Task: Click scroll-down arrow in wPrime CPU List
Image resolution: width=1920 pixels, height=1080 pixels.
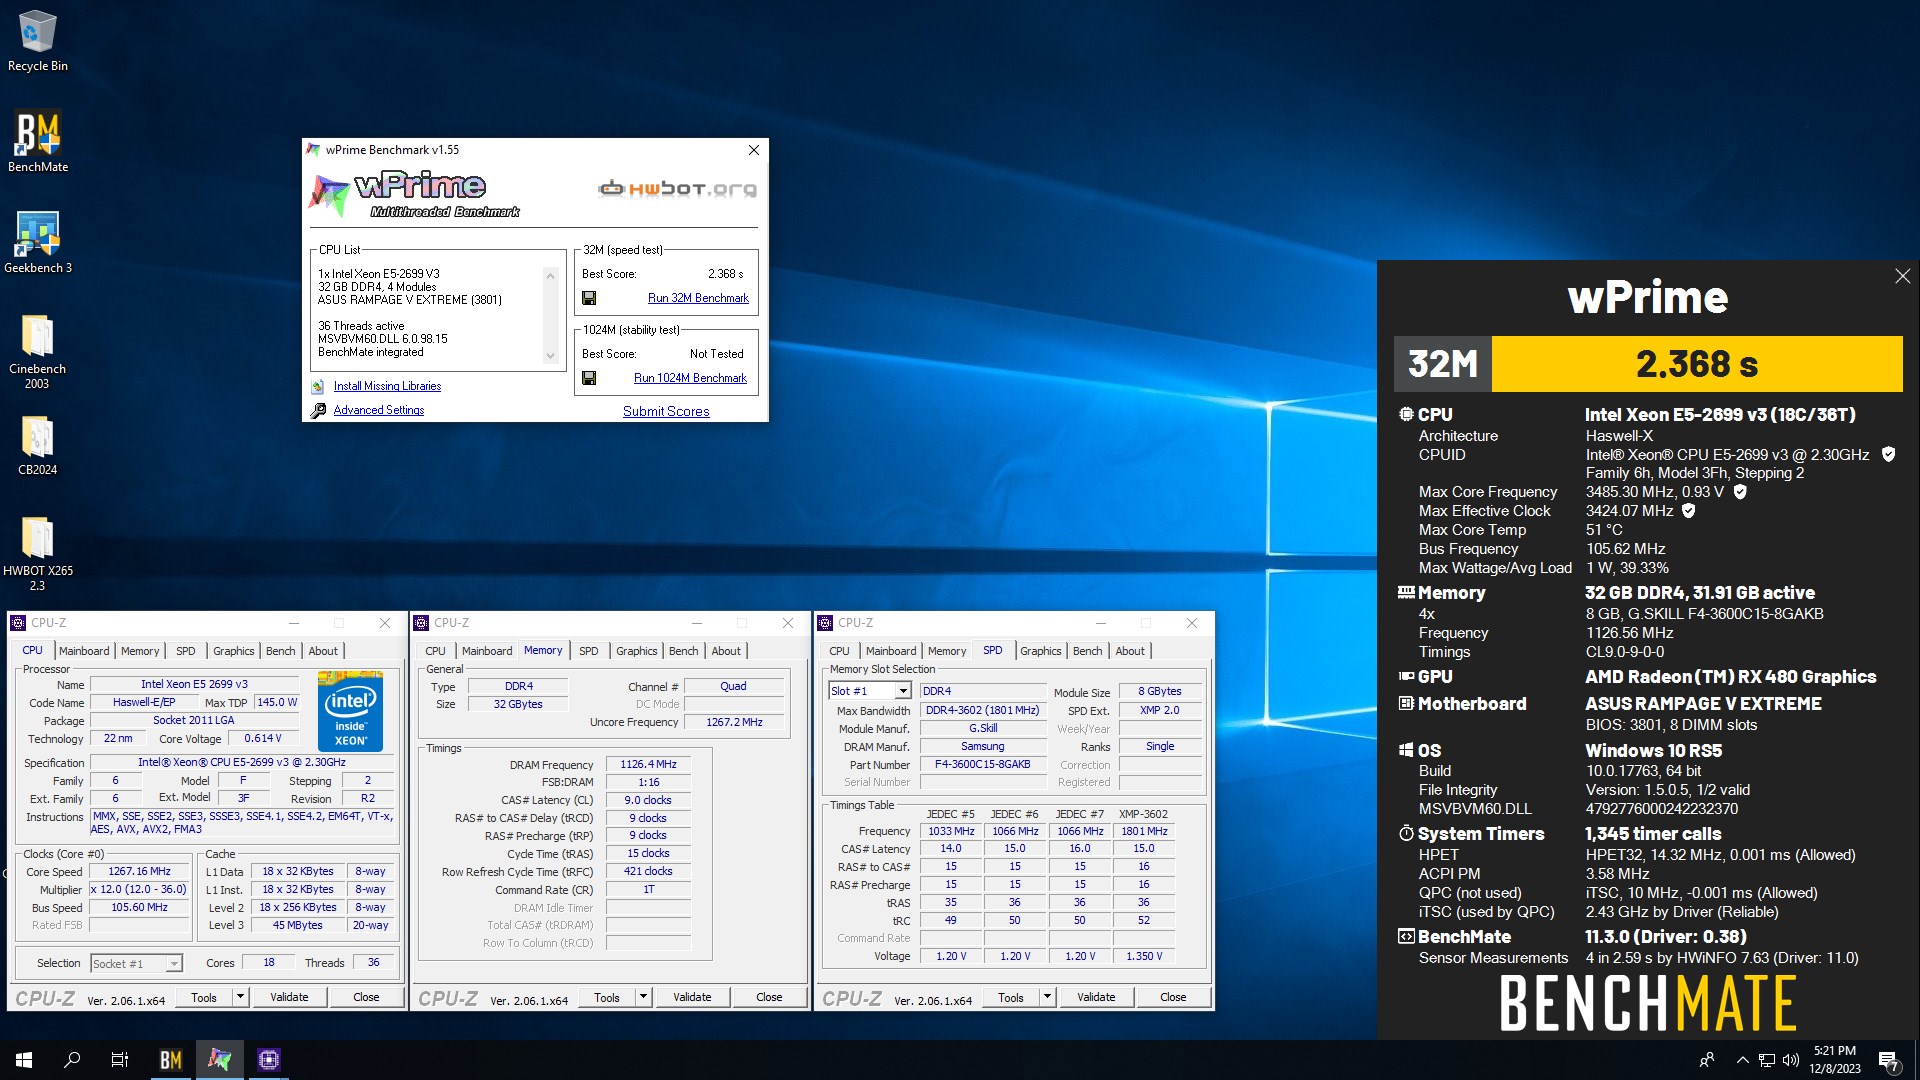Action: pos(550,356)
